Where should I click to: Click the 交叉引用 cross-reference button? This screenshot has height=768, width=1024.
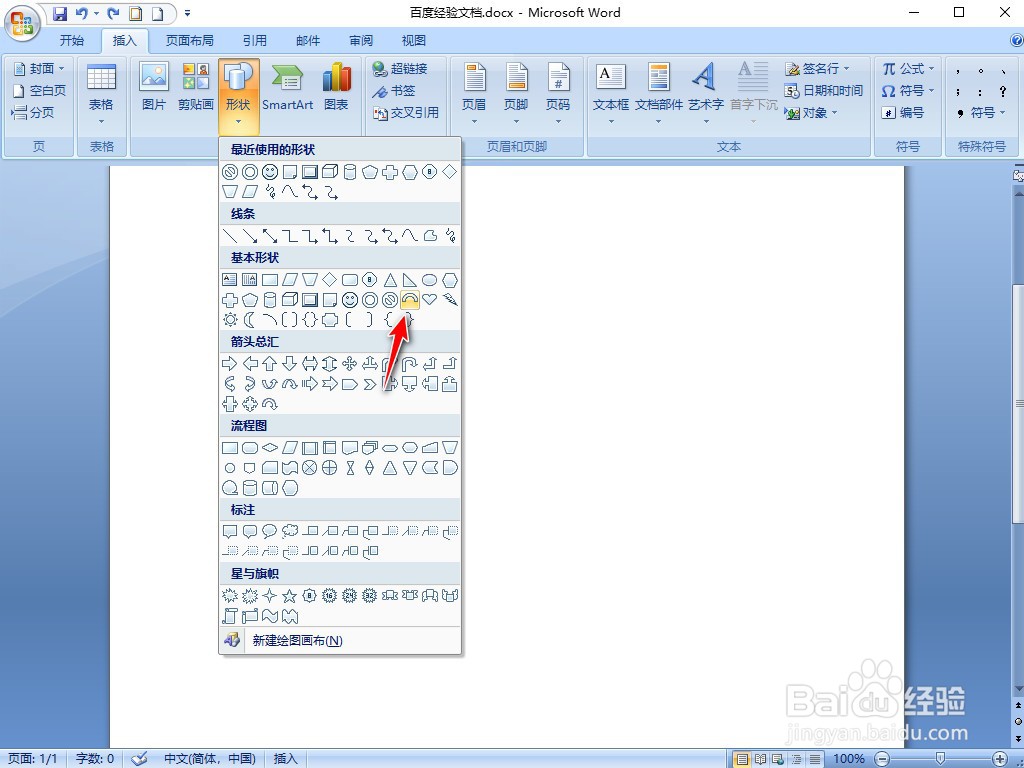[406, 113]
